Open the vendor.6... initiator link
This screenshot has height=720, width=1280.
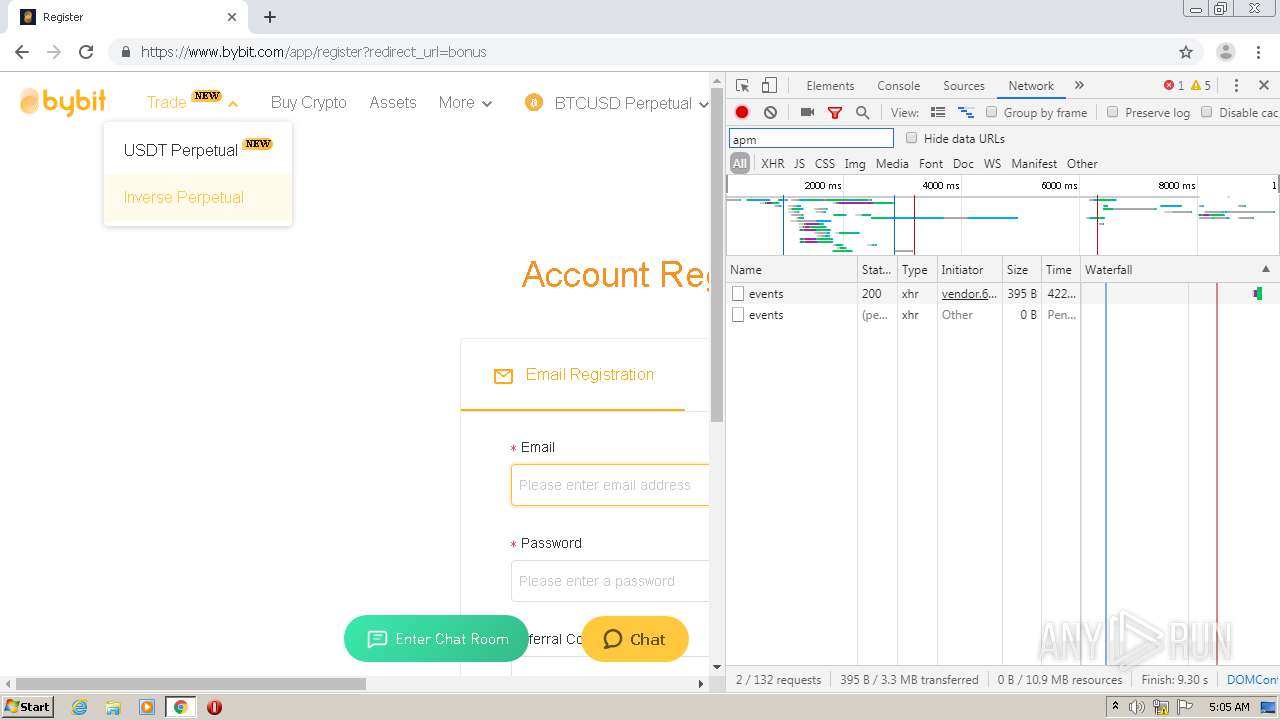[969, 294]
